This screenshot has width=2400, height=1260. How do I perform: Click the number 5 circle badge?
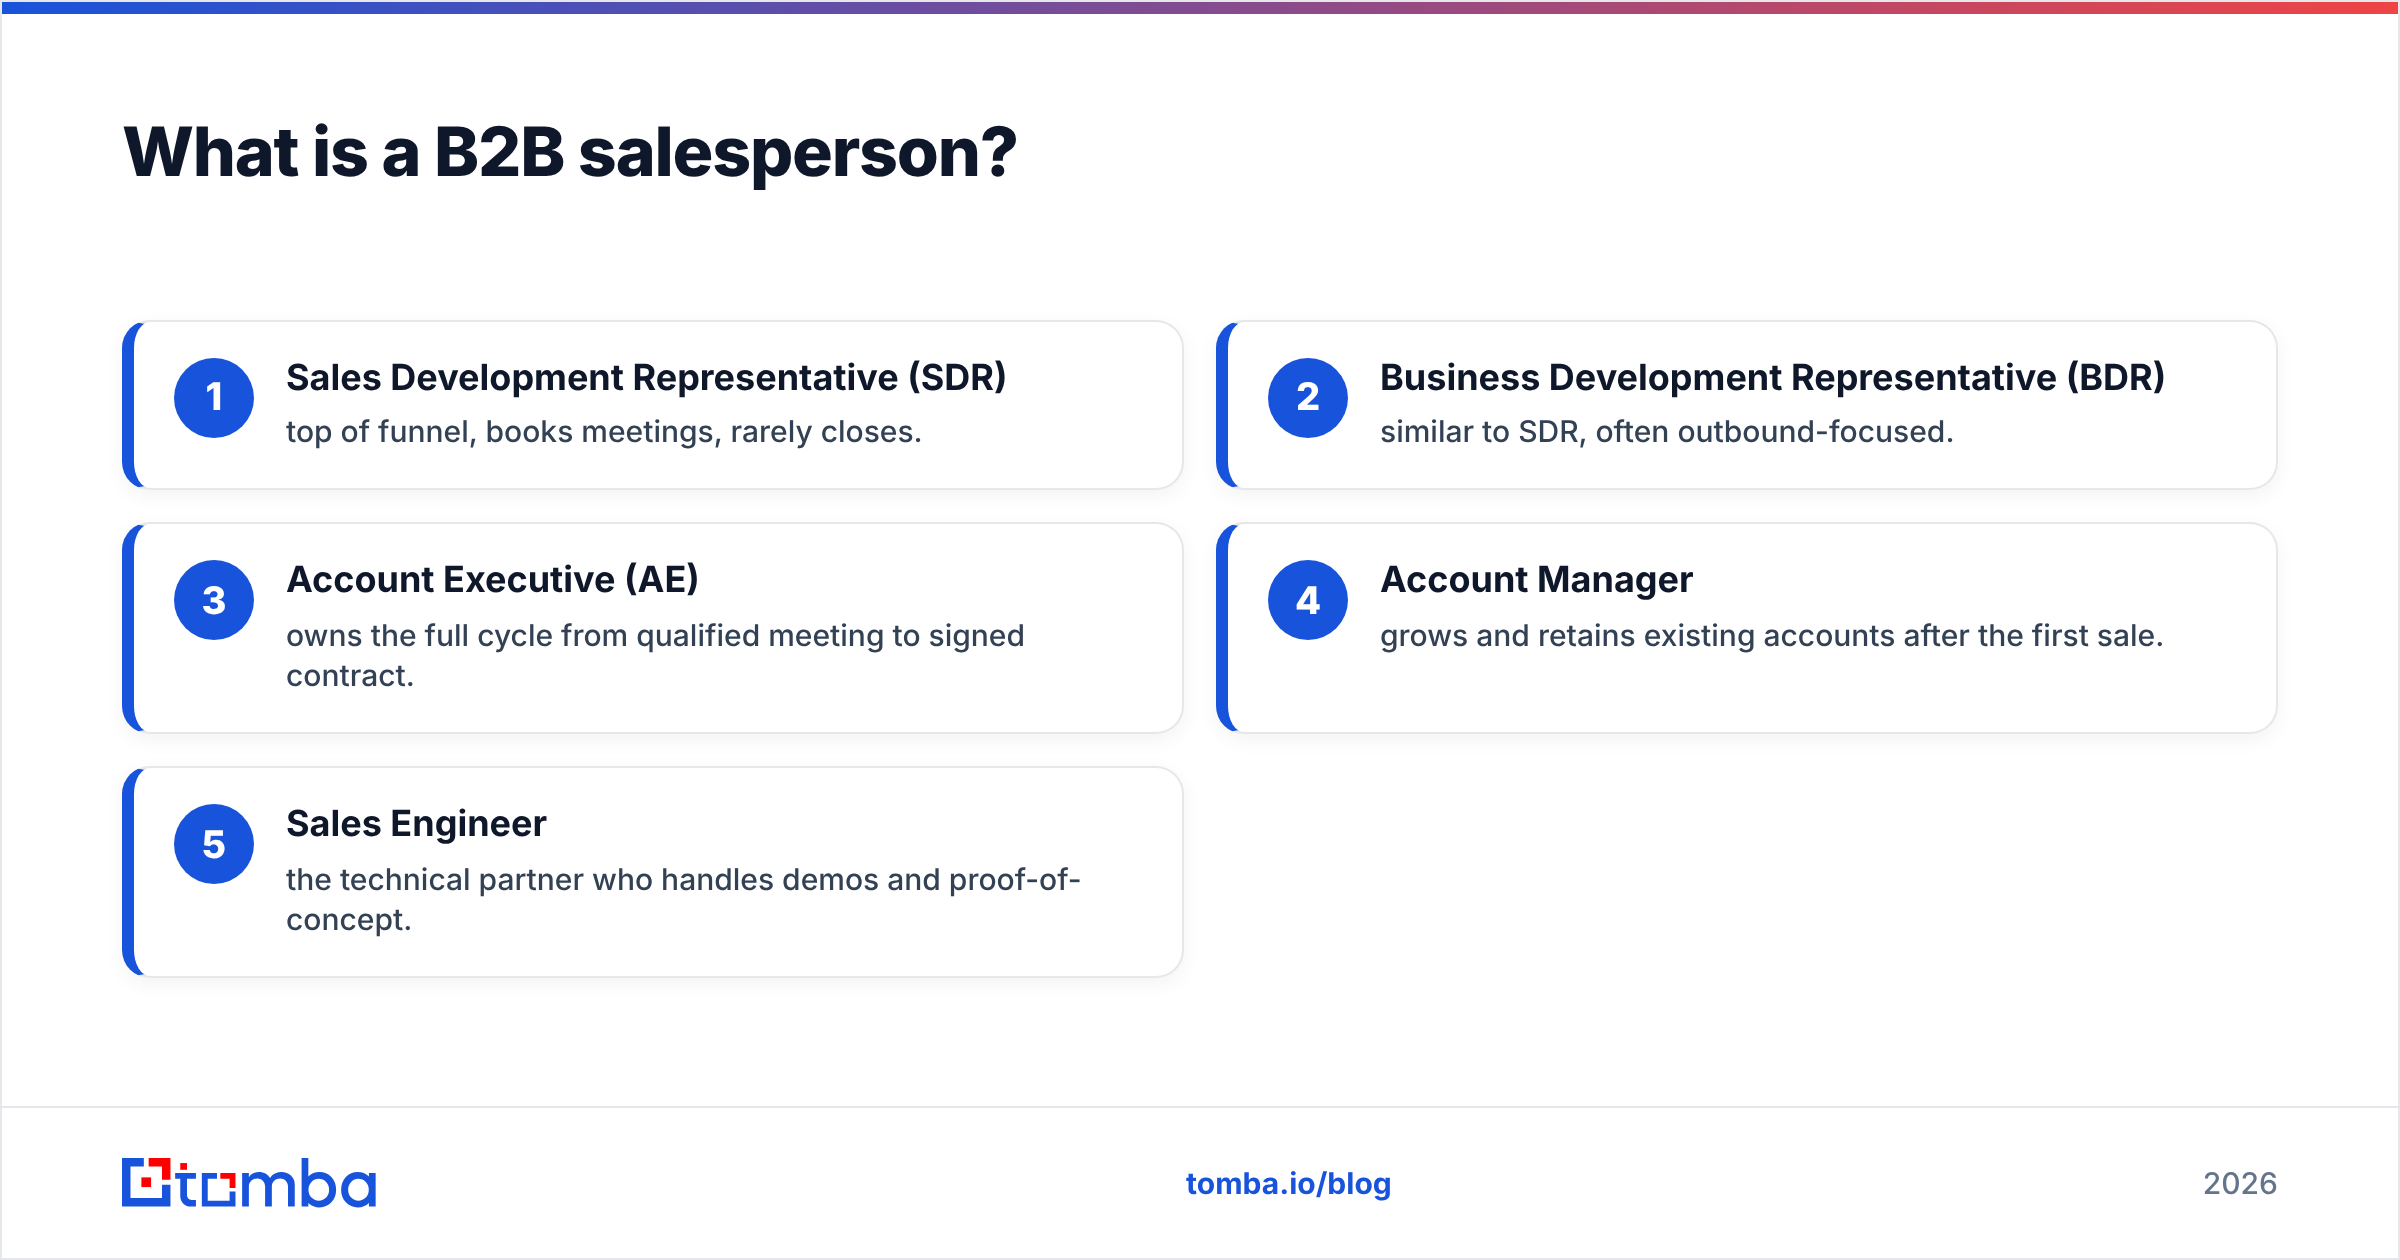click(214, 844)
